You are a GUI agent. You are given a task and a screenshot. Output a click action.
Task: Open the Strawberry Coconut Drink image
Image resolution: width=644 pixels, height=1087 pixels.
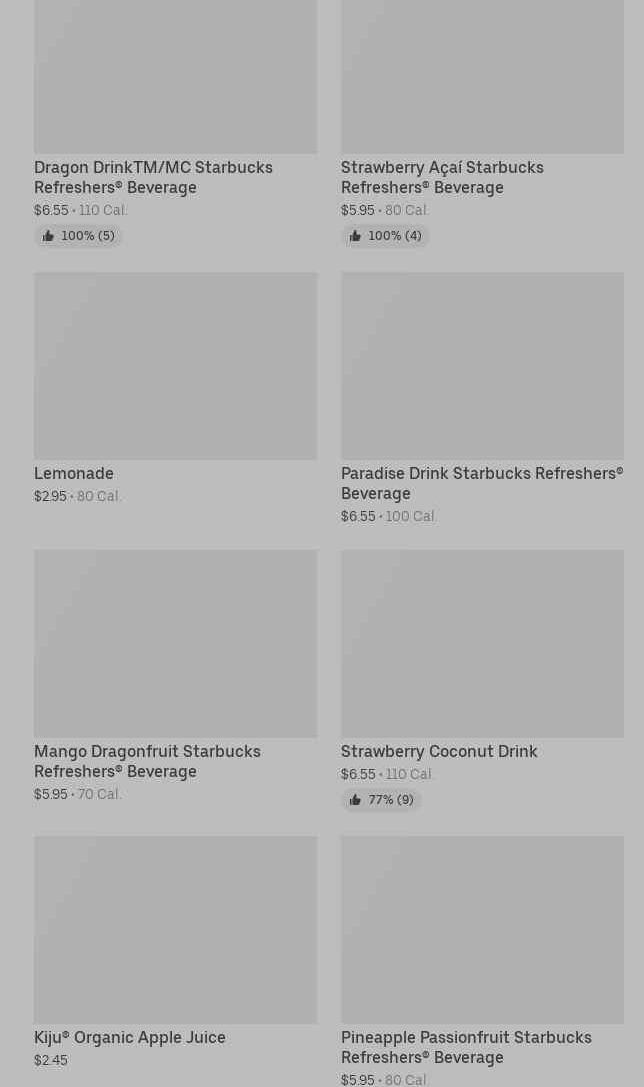(x=482, y=643)
